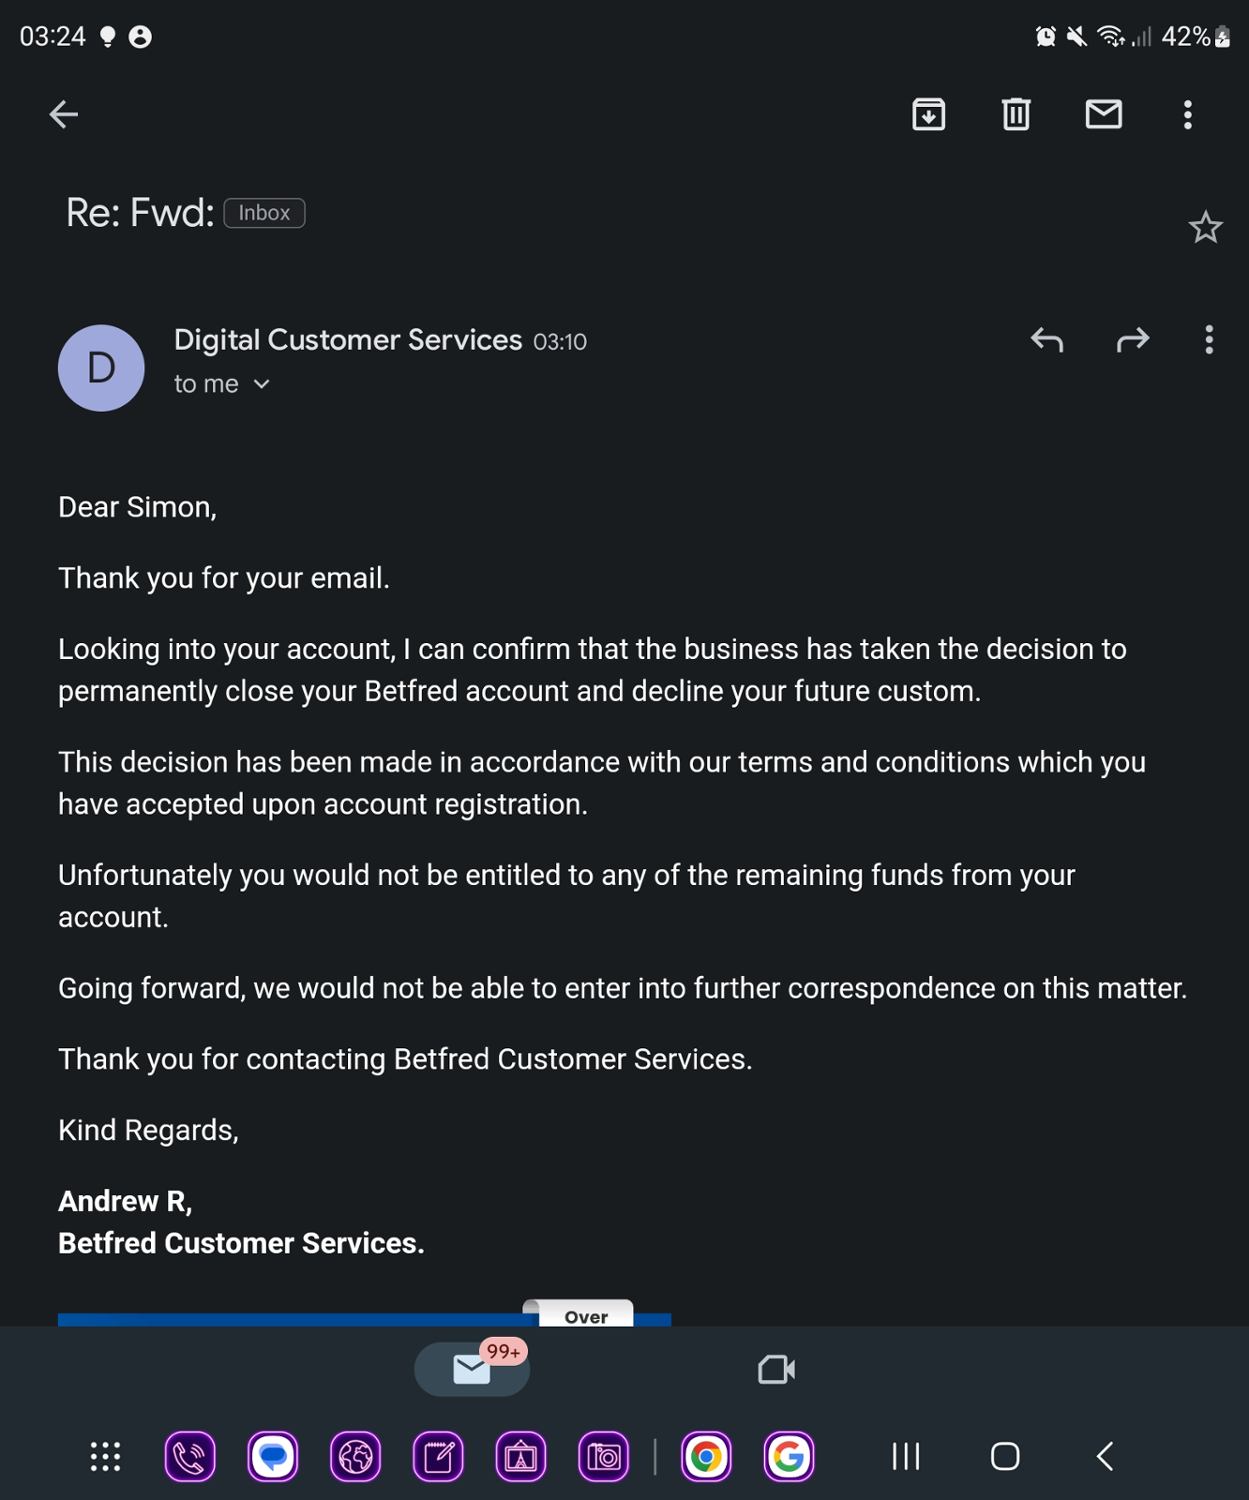
Task: Open message options next to forward arrow
Action: click(x=1209, y=341)
